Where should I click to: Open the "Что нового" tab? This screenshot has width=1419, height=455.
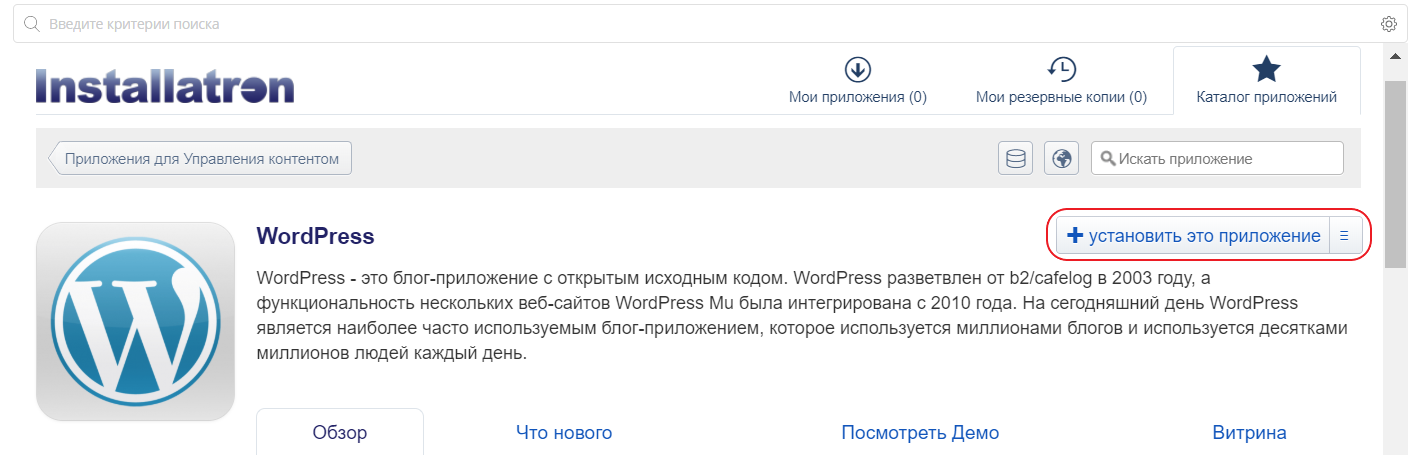tap(564, 433)
